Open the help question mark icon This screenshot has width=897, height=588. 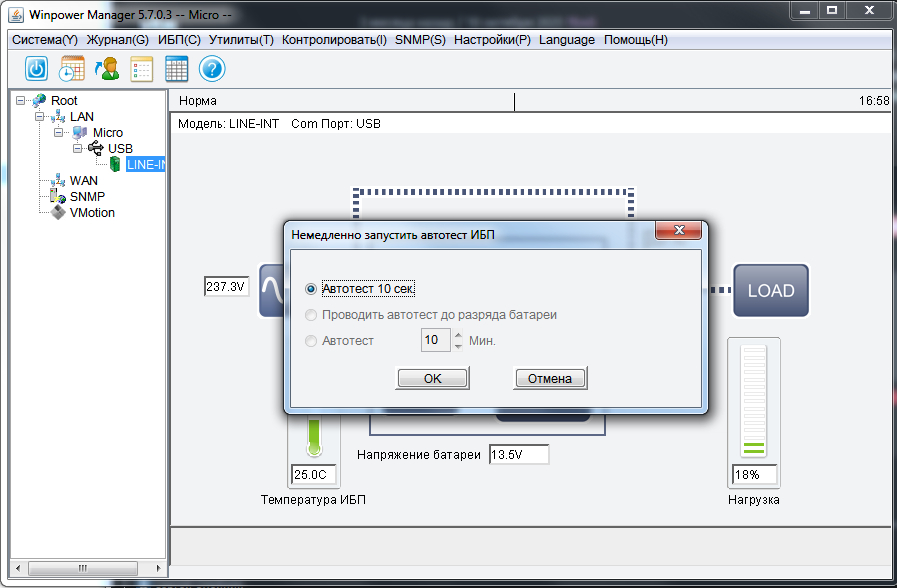click(212, 69)
